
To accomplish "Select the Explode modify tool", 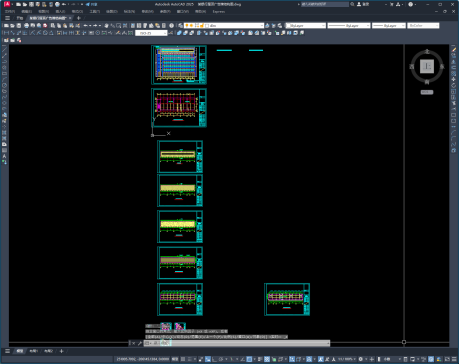I will coord(454,151).
